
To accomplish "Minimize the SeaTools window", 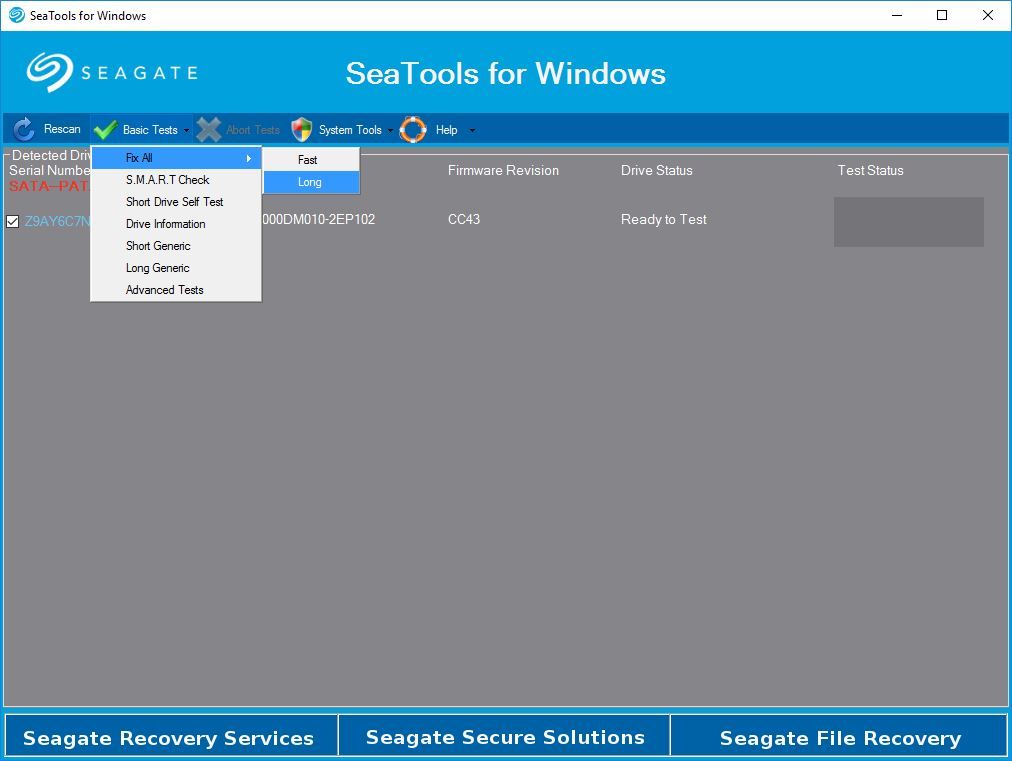I will tap(896, 15).
